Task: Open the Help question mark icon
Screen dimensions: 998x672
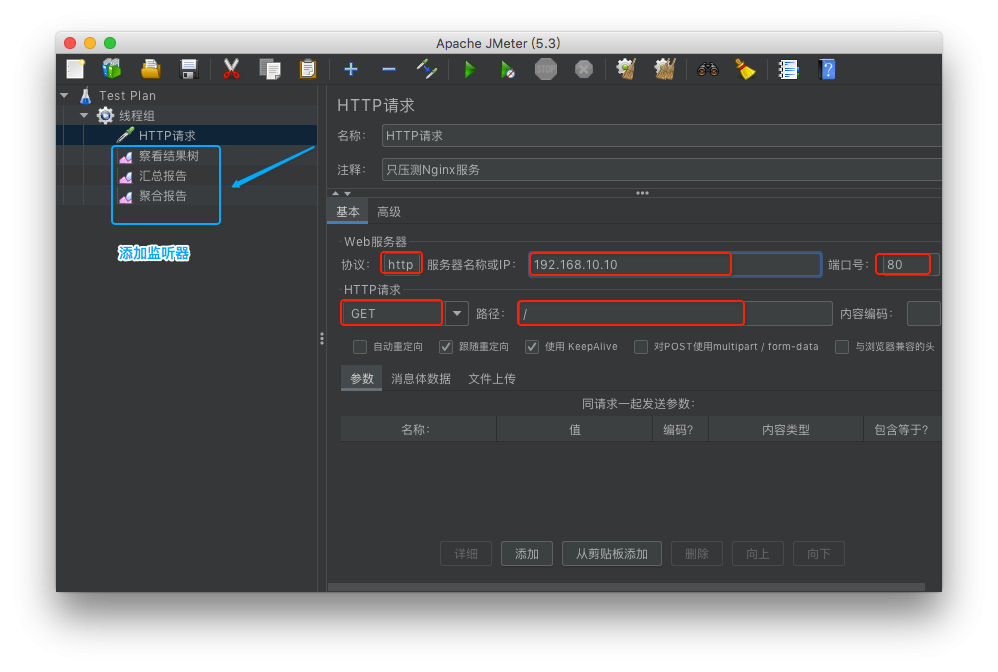Action: click(x=826, y=69)
